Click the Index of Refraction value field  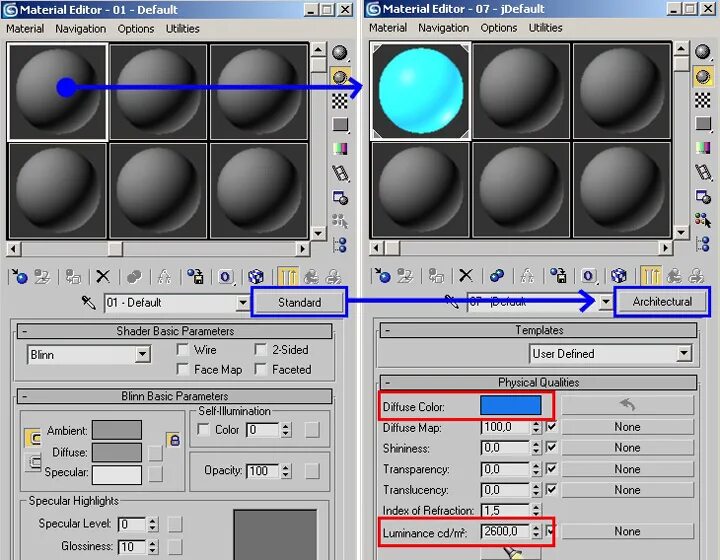(x=505, y=510)
